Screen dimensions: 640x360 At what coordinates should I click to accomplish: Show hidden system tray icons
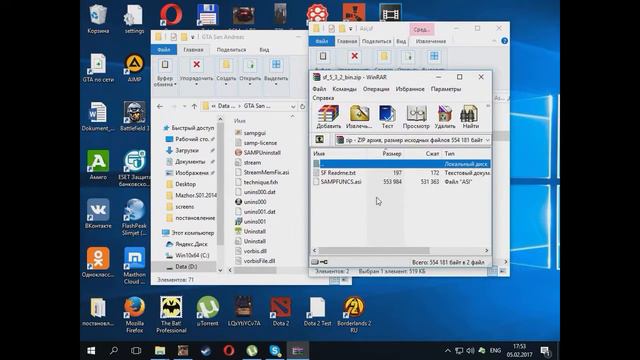448,351
